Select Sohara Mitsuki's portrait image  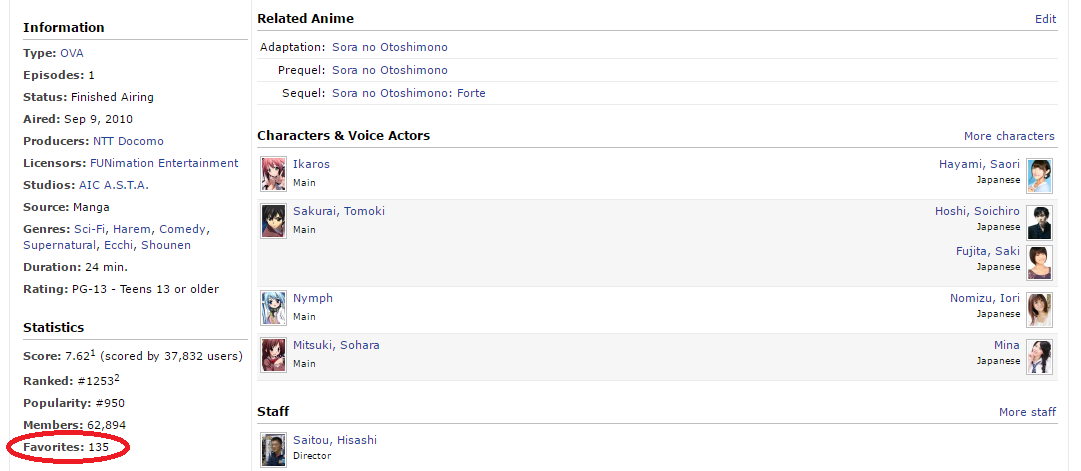273,354
